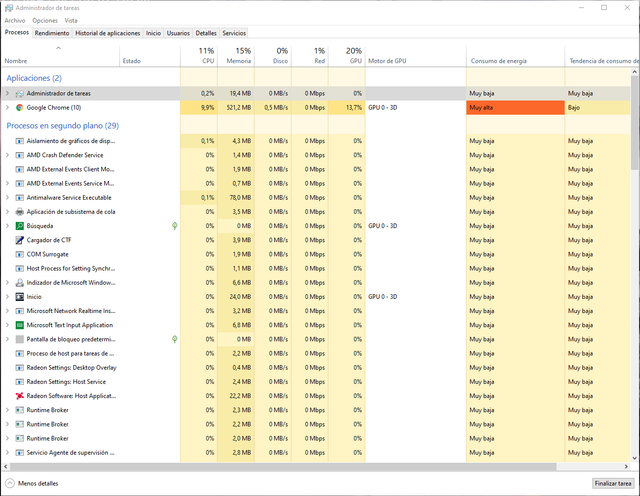Open the Detalles tab
This screenshot has height=496, width=640.
206,33
